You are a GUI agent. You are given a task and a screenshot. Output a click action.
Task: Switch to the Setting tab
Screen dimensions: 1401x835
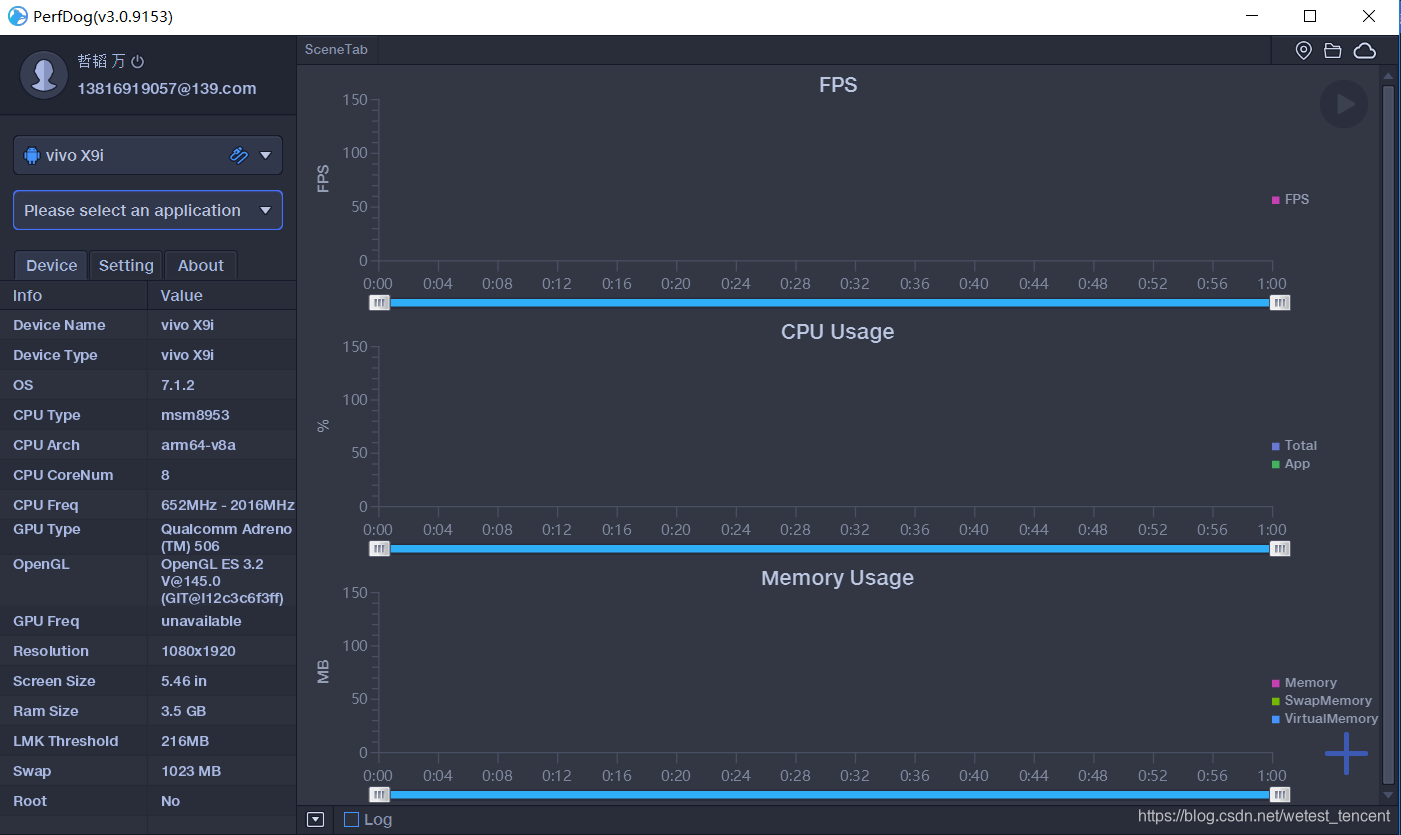point(126,265)
